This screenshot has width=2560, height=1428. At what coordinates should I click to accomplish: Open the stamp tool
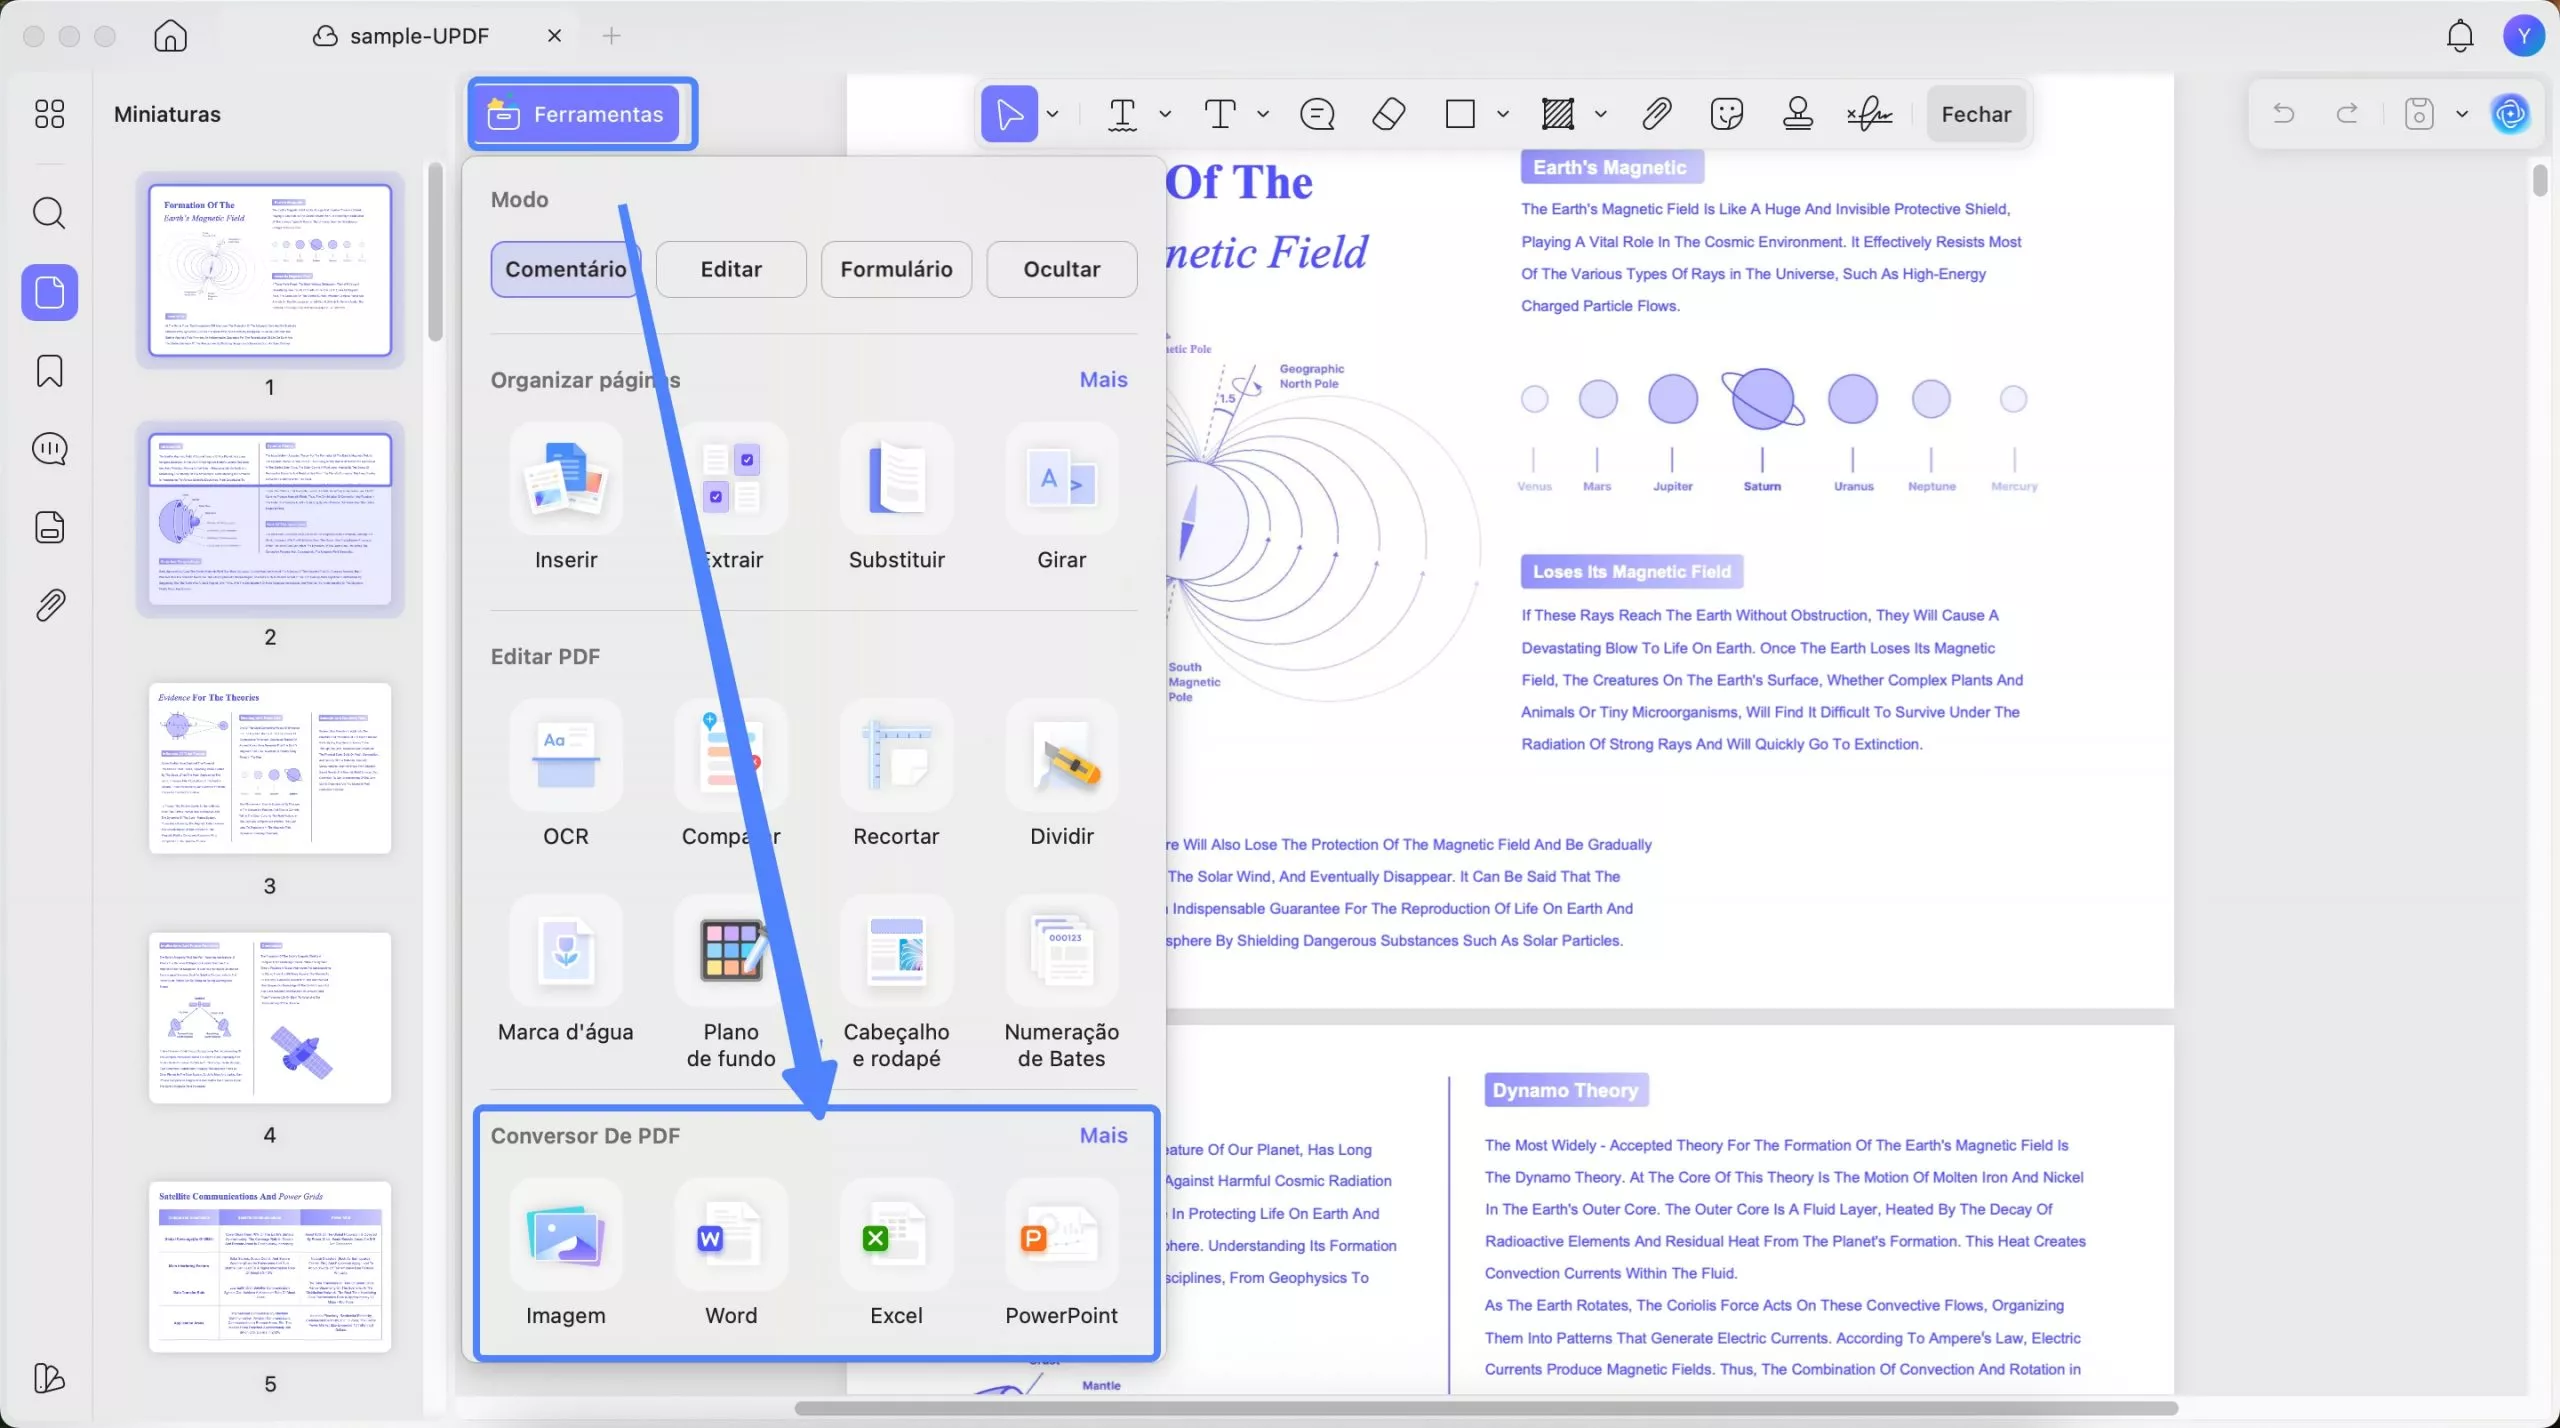[1798, 114]
